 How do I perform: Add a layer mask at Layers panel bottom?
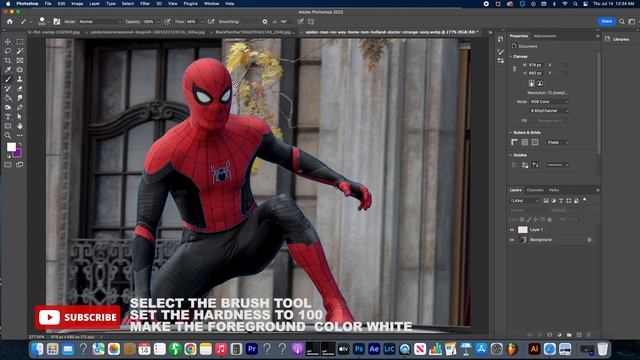point(549,335)
